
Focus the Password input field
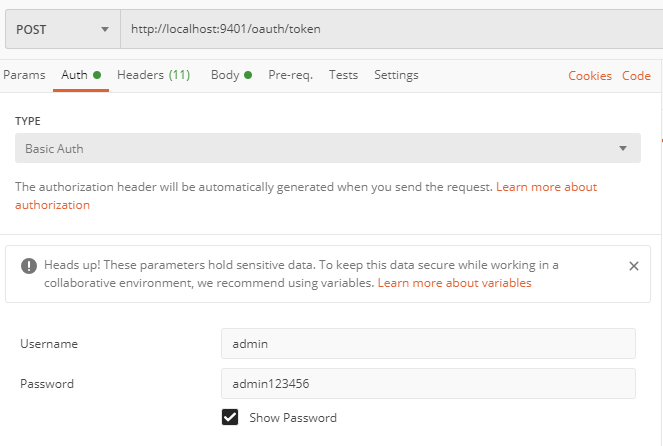428,383
